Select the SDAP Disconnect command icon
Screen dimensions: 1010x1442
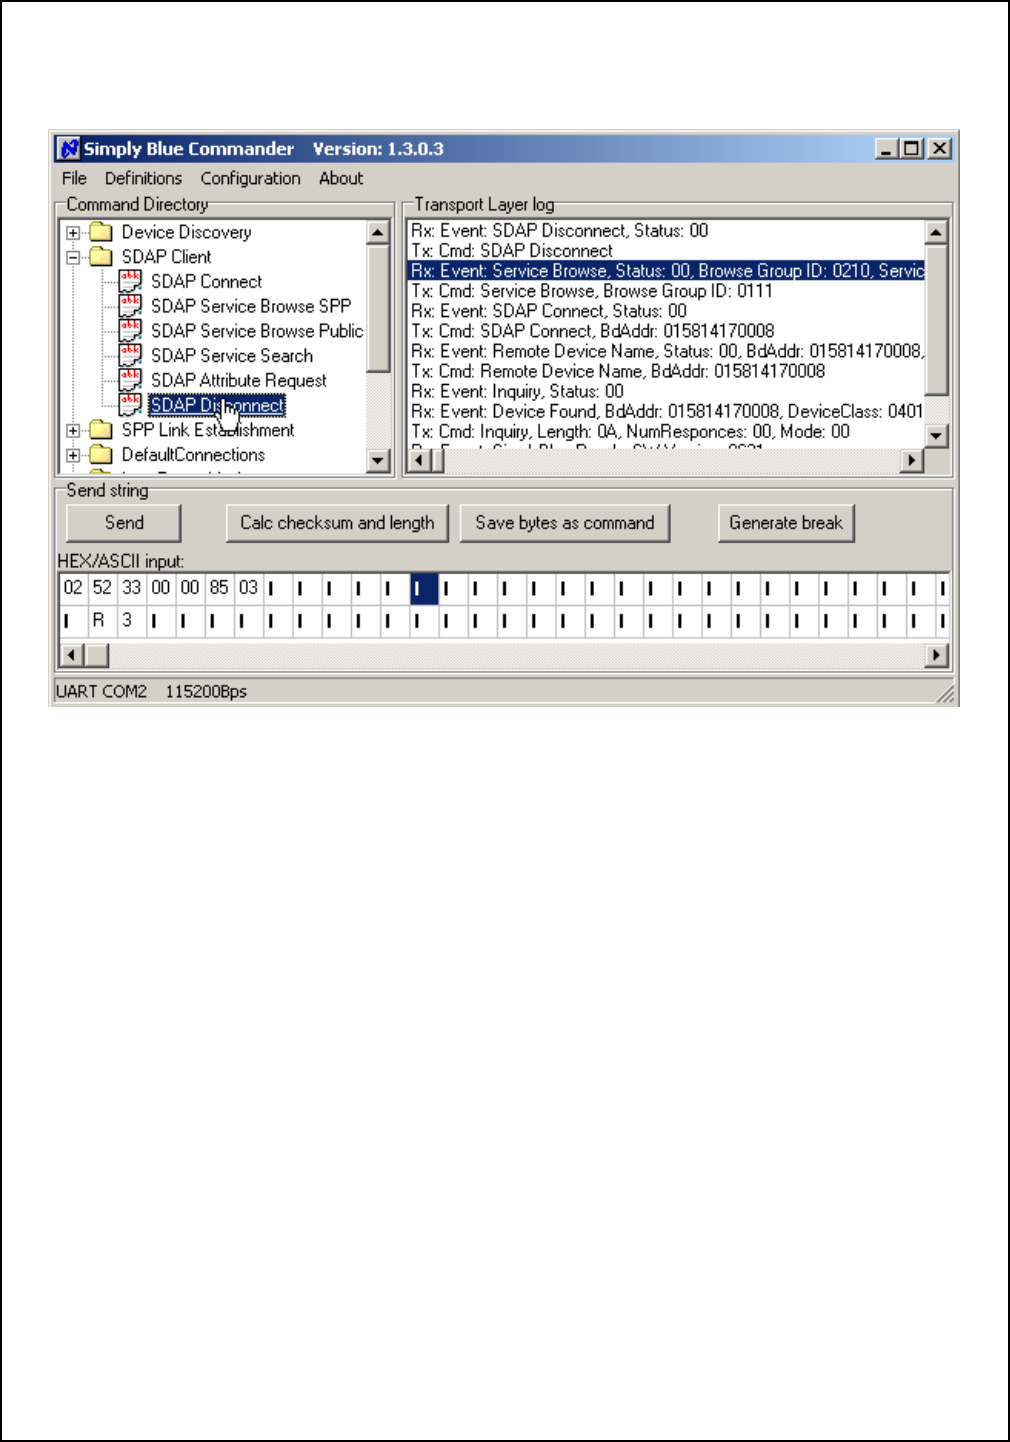point(130,405)
